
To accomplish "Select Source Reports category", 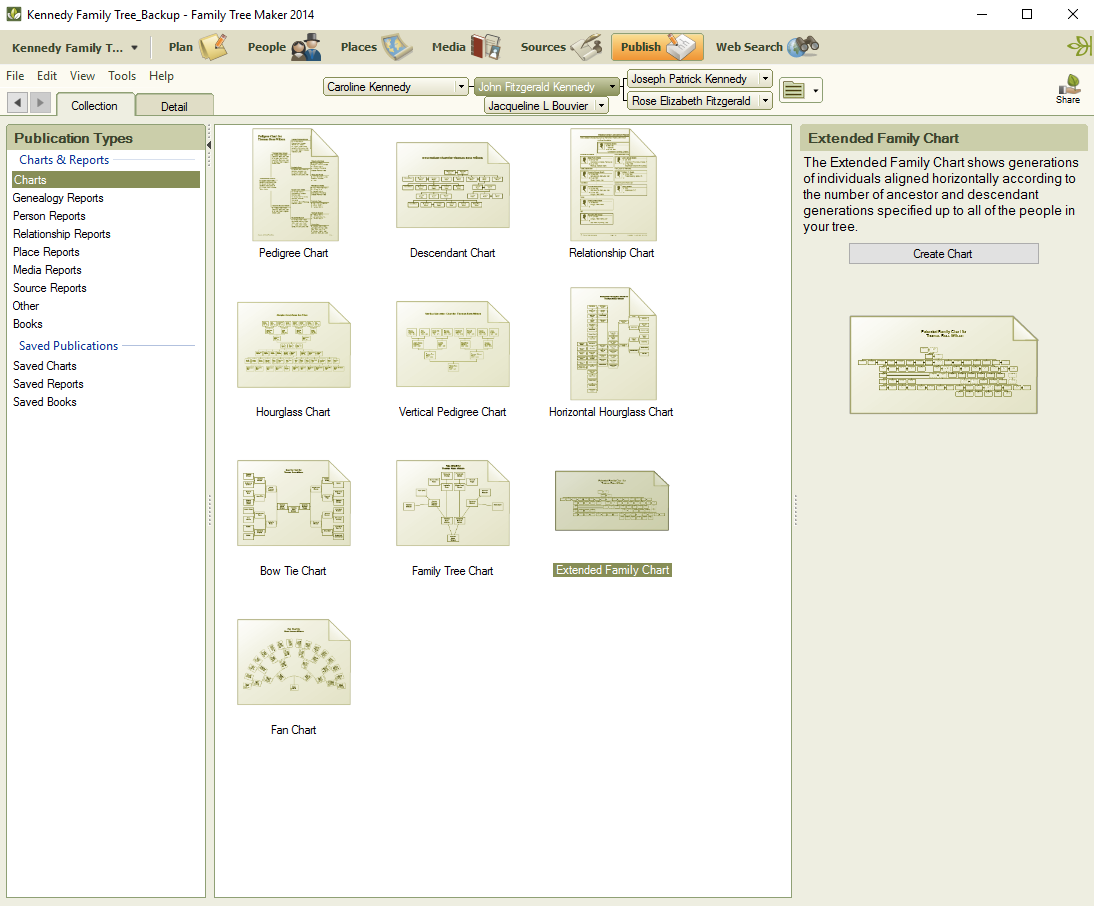I will [x=50, y=289].
